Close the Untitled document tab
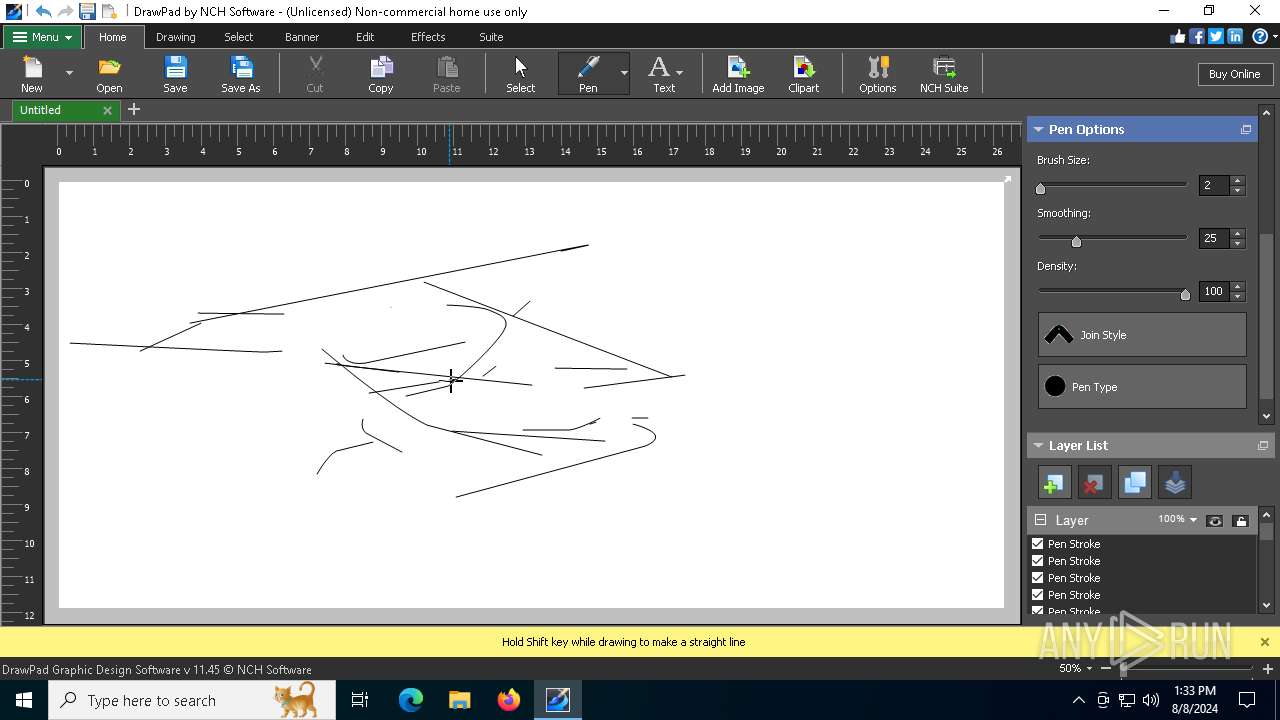The width and height of the screenshot is (1280, 720). tap(107, 110)
